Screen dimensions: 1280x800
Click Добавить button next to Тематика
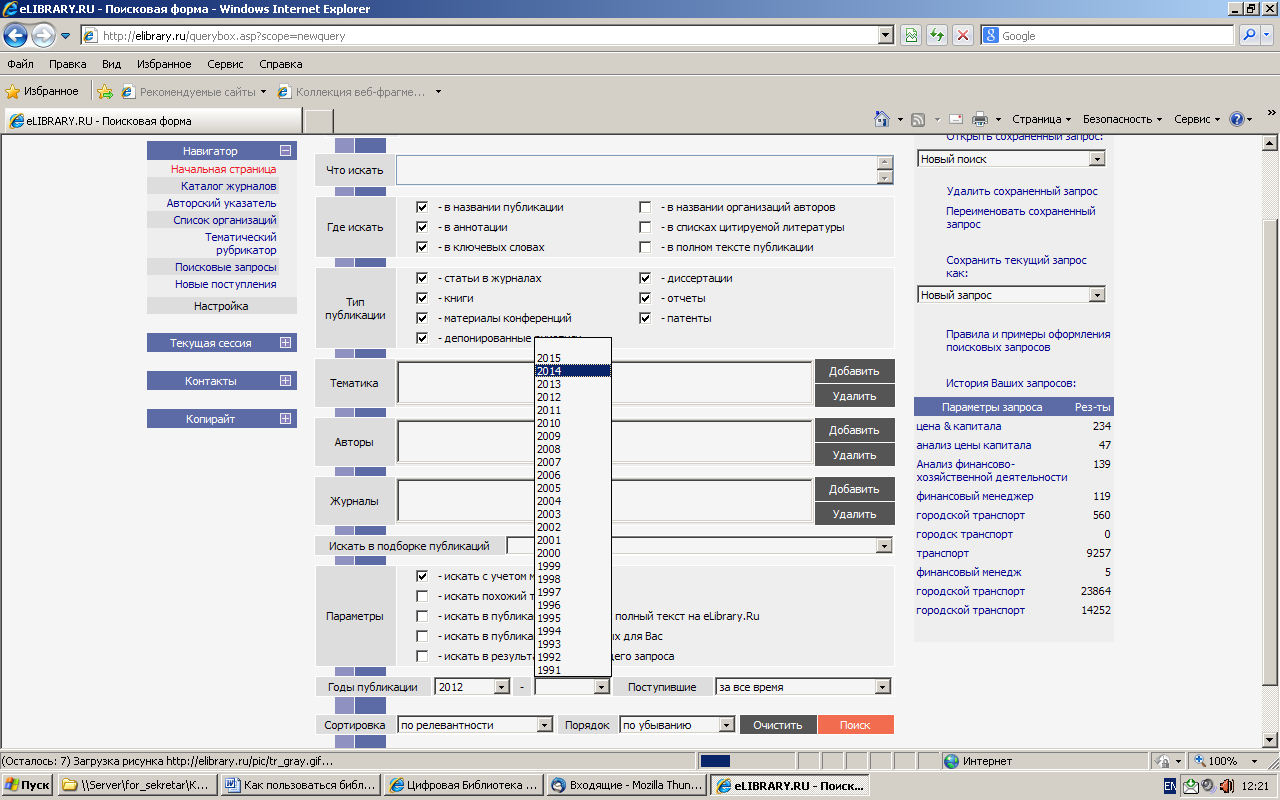[854, 371]
